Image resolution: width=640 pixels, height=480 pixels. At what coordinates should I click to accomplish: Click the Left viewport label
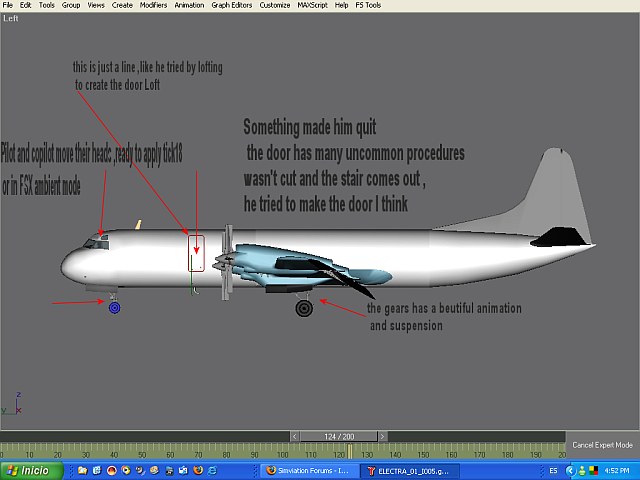(x=10, y=17)
